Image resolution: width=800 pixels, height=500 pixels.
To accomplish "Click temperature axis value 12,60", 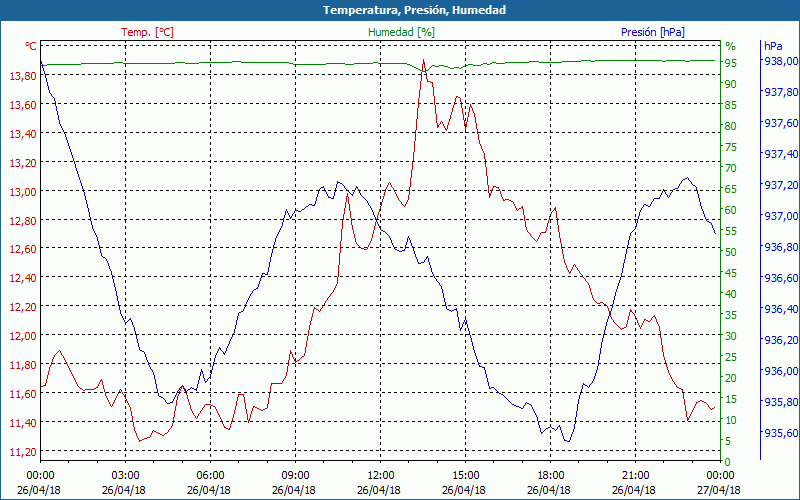I will [x=22, y=248].
